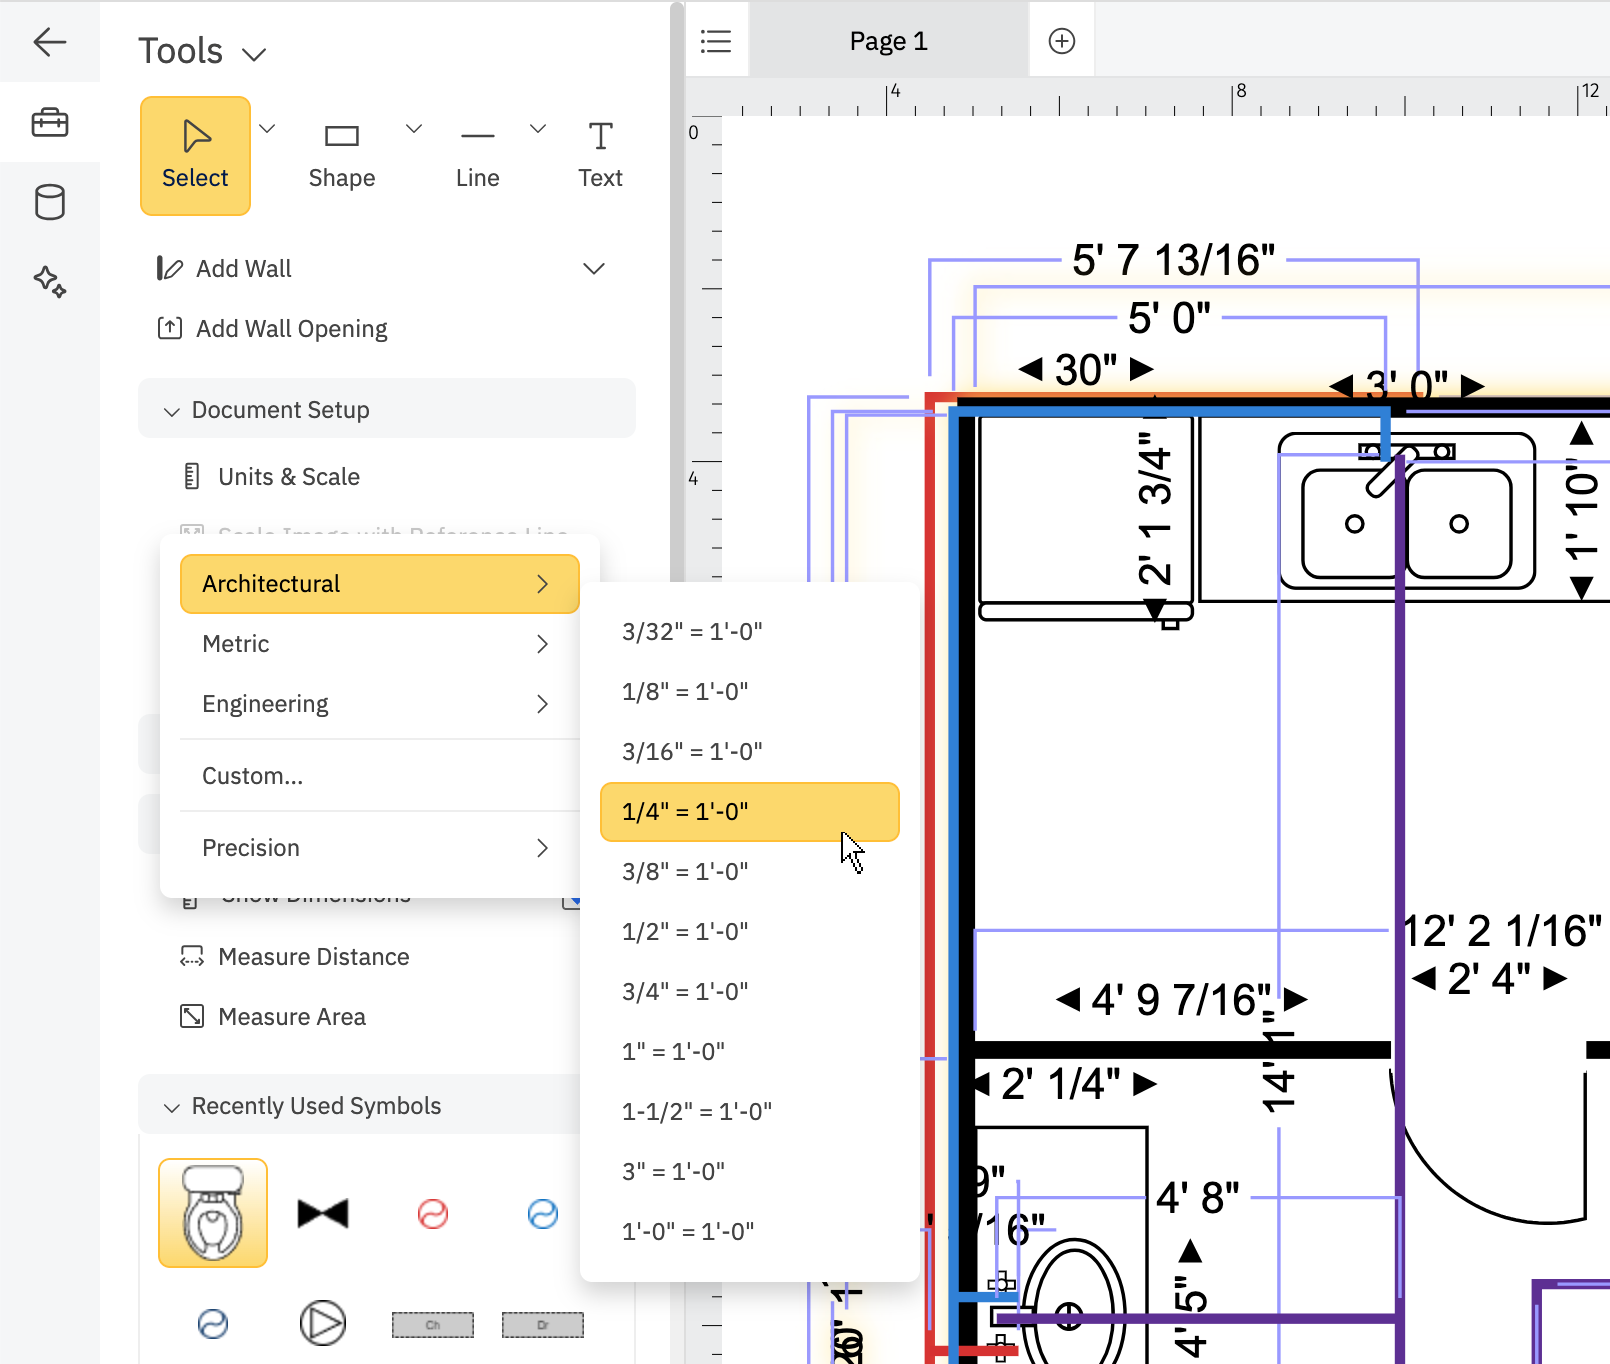The width and height of the screenshot is (1610, 1364).
Task: Click the Custom... scale option
Action: point(252,775)
